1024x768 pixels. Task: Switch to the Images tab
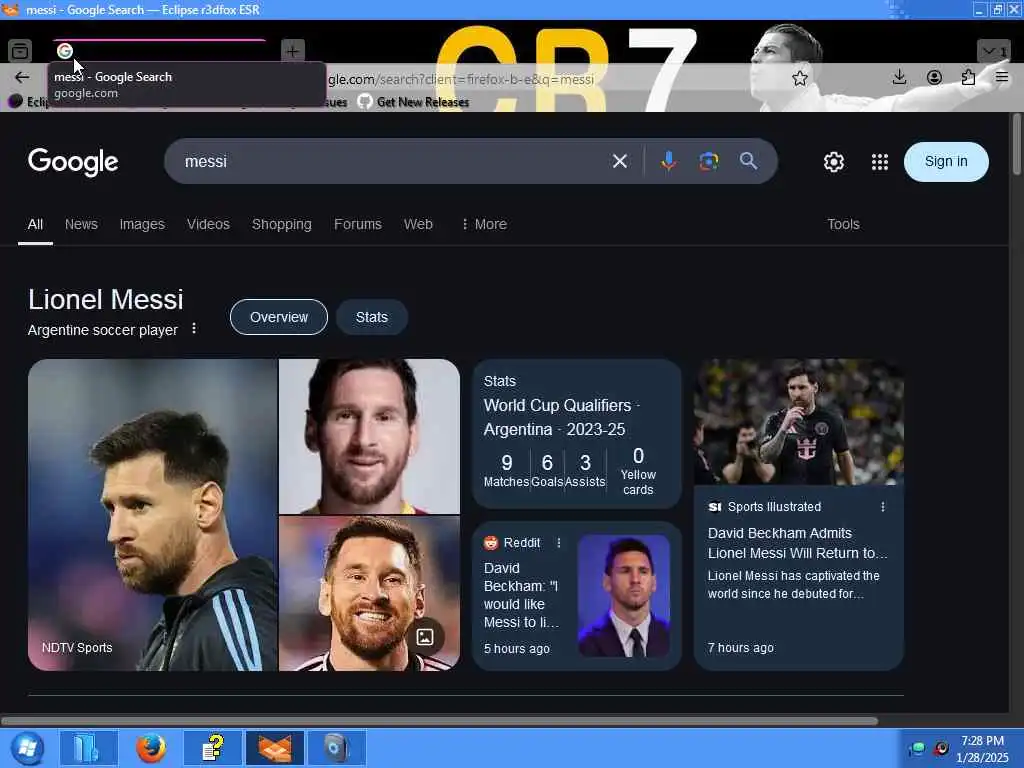click(142, 224)
